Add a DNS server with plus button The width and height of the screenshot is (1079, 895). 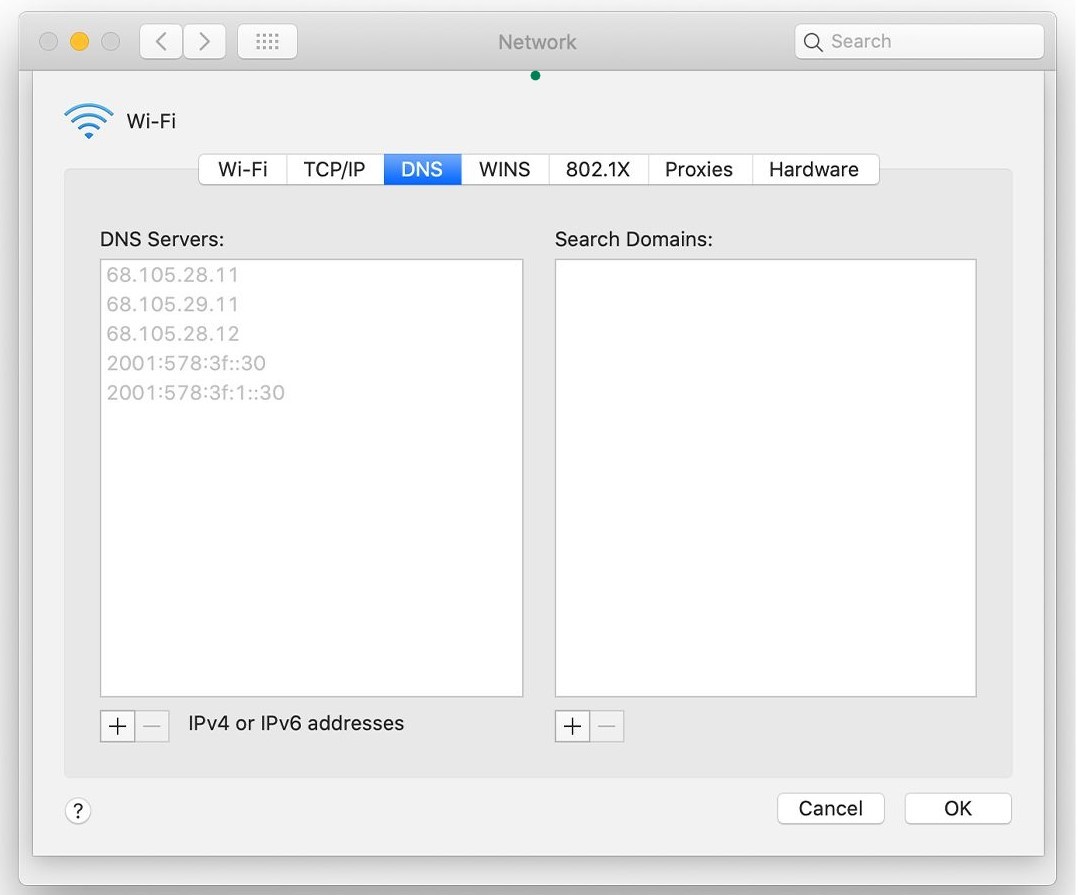[118, 726]
